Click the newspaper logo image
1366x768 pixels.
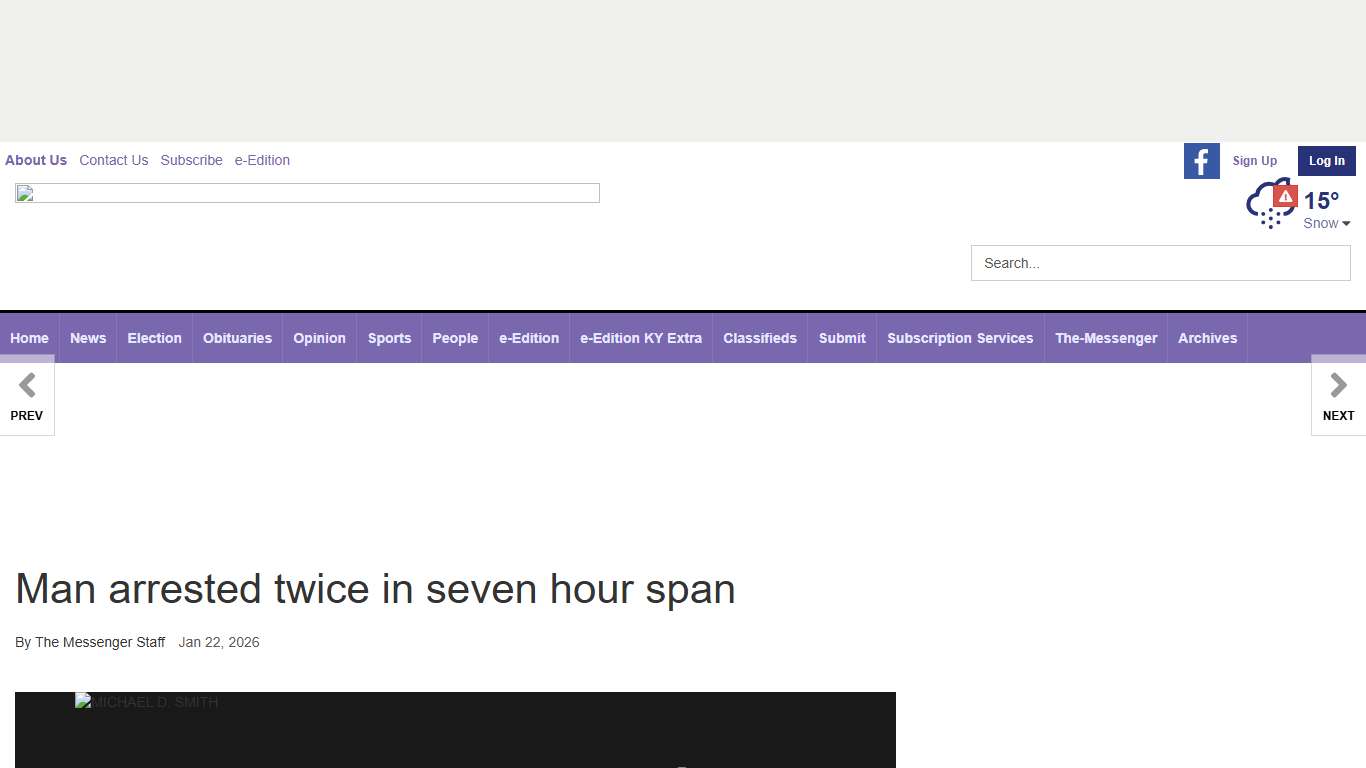click(x=307, y=193)
